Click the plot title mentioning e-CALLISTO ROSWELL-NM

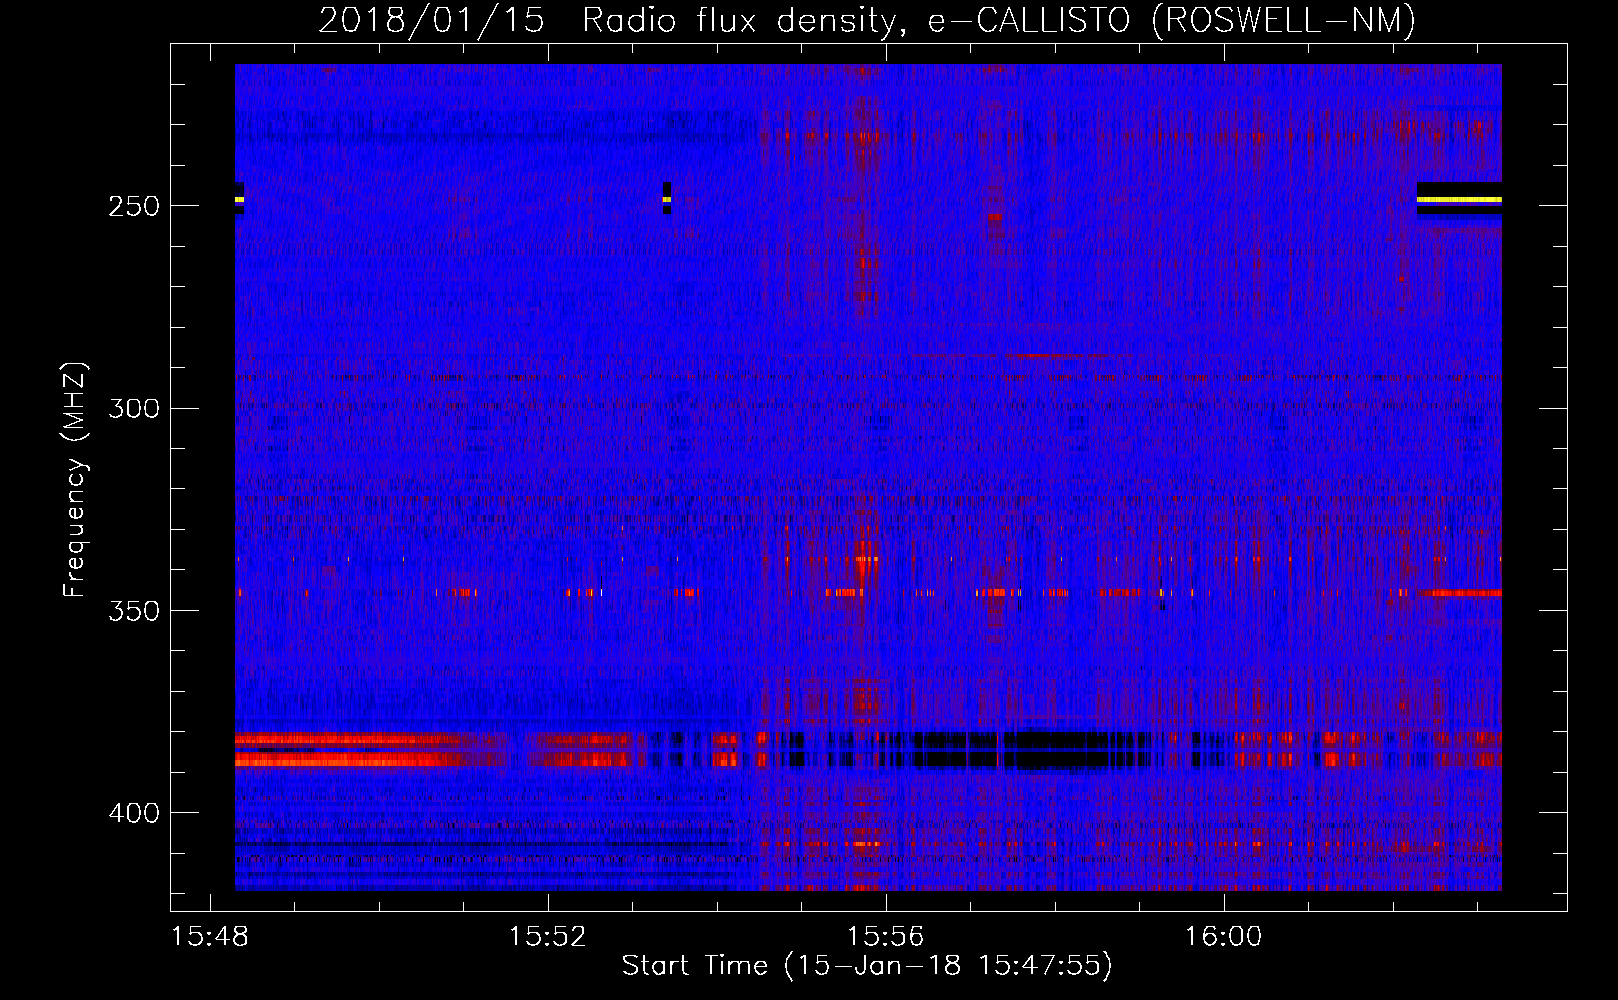point(867,19)
